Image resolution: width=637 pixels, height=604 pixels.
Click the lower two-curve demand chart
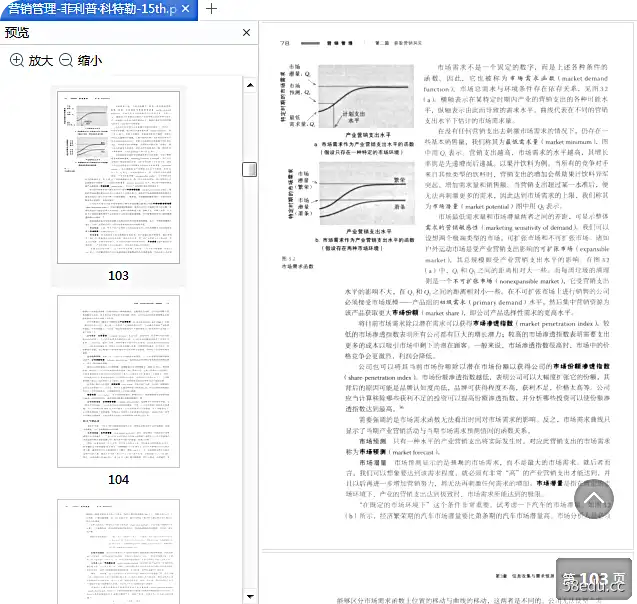(x=367, y=193)
